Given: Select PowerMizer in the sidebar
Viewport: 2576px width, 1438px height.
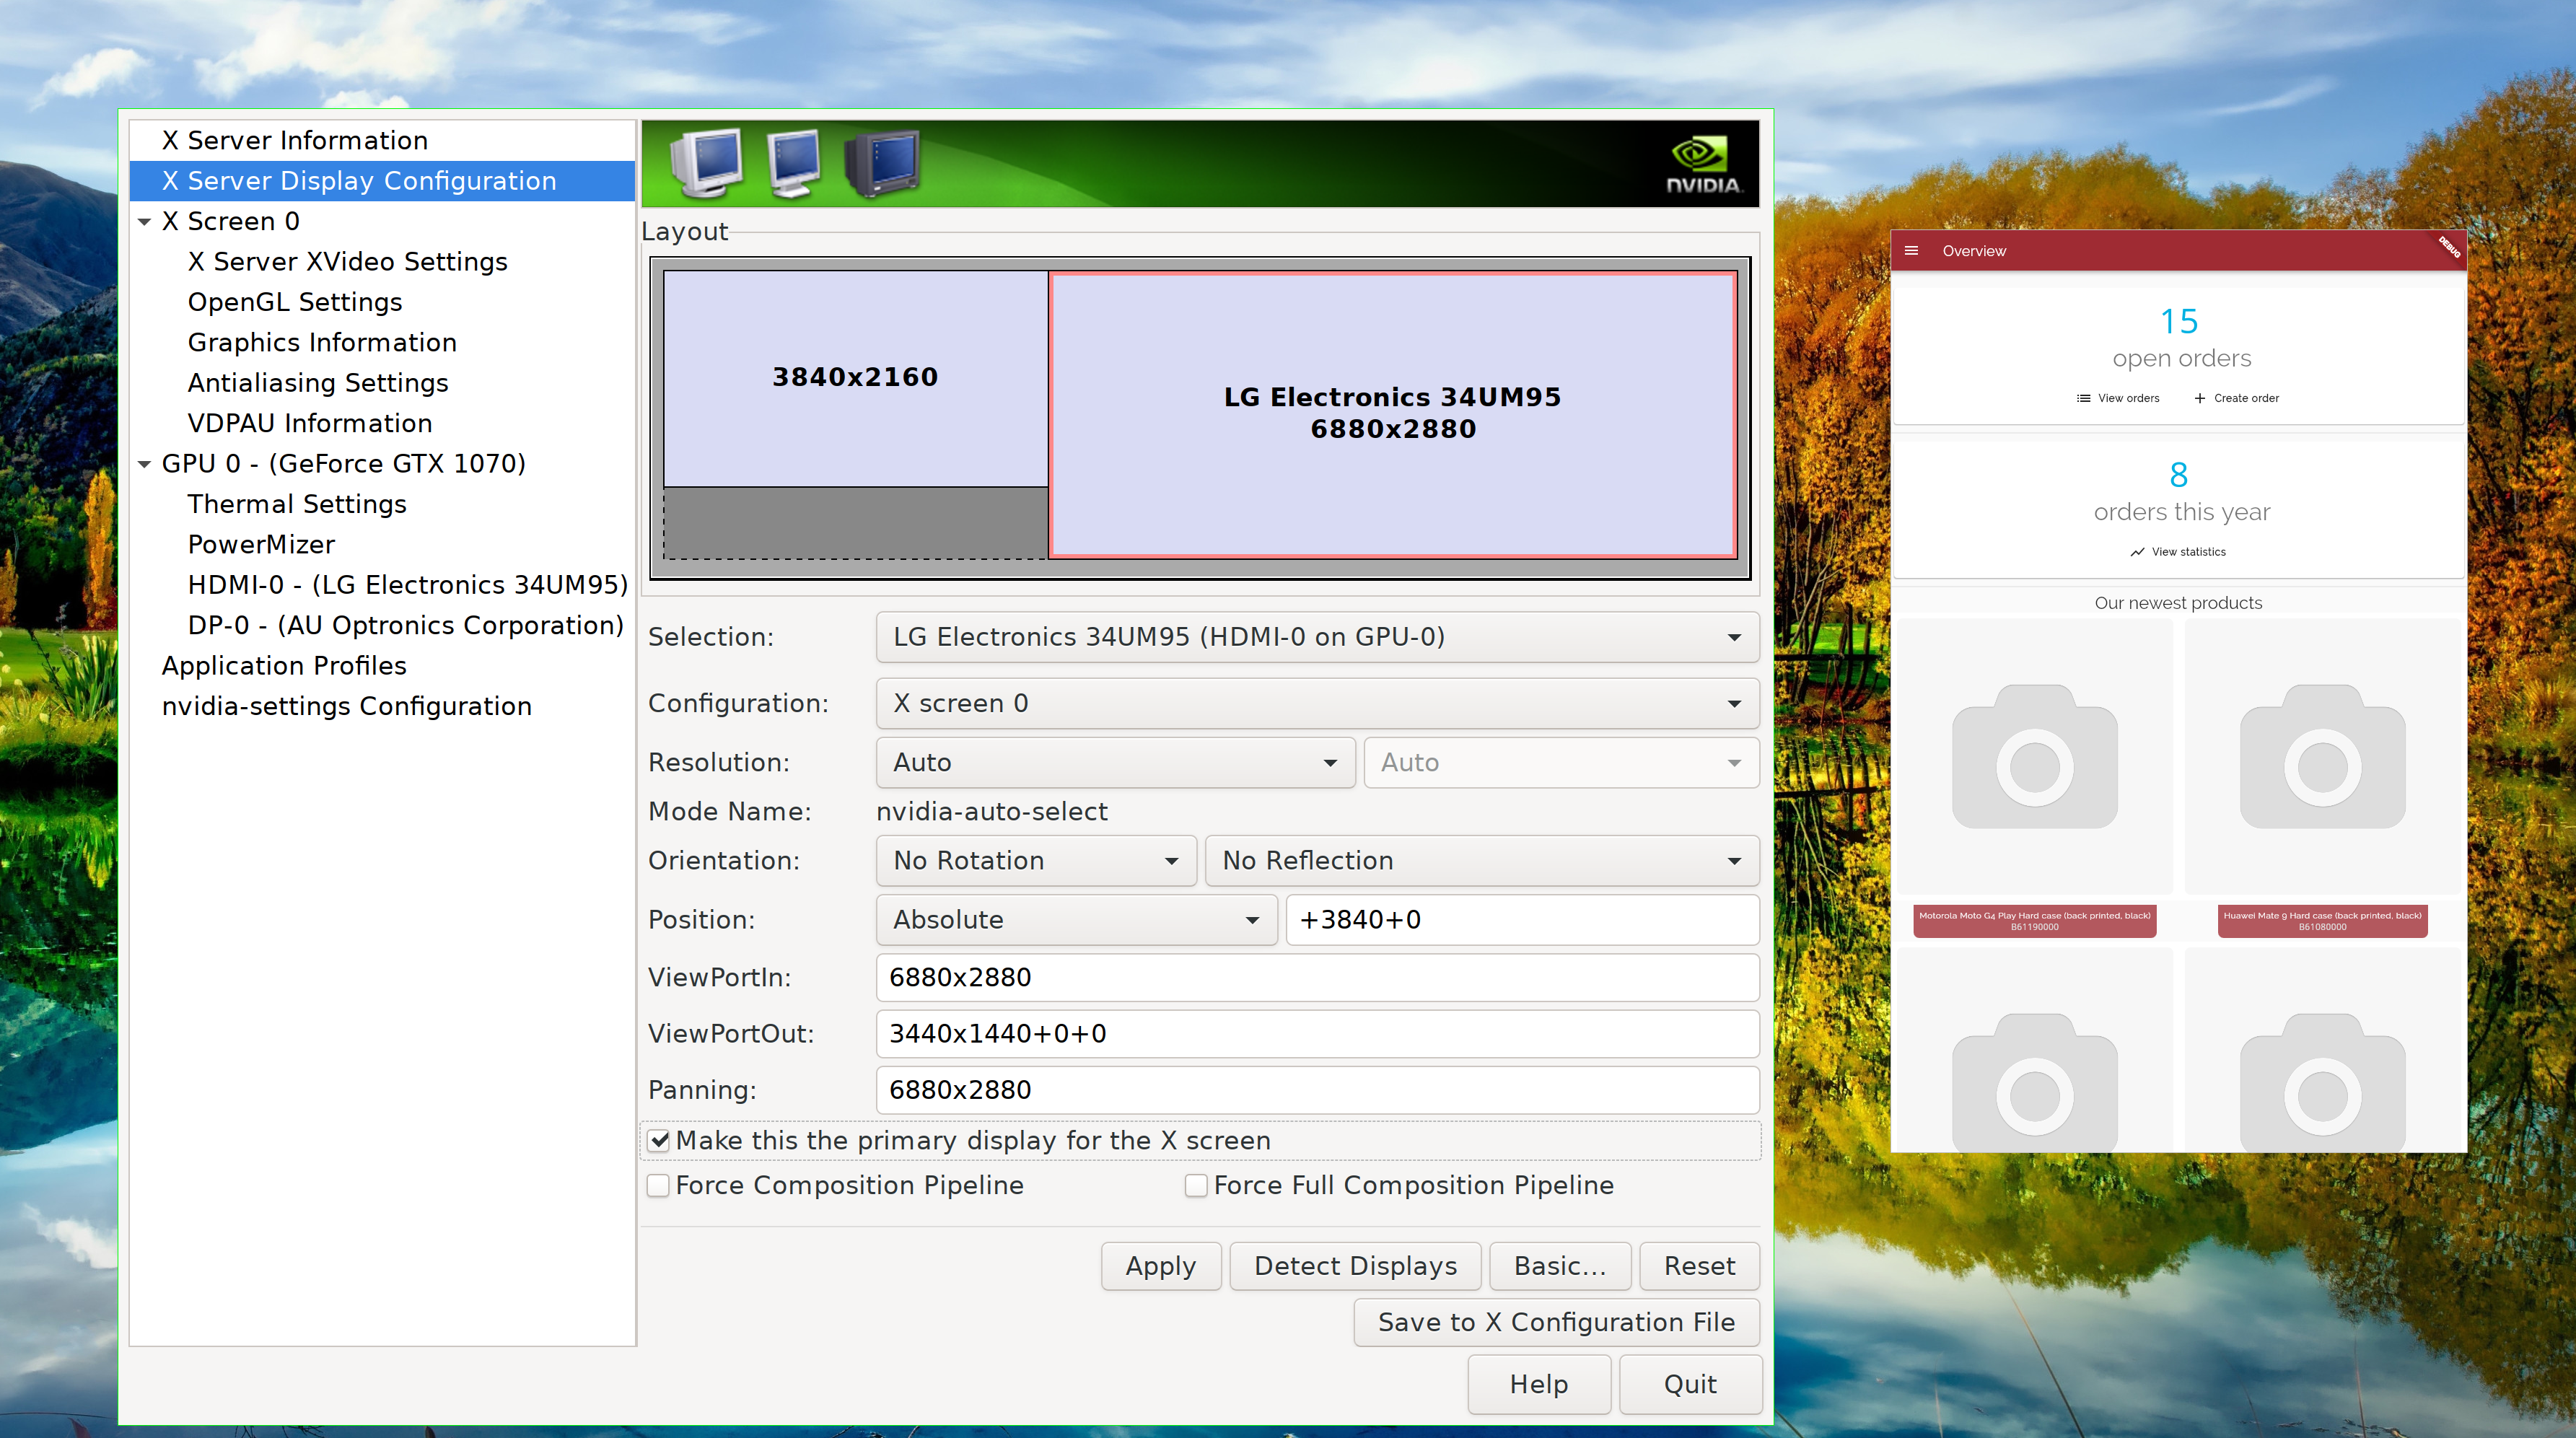Looking at the screenshot, I should [x=261, y=545].
